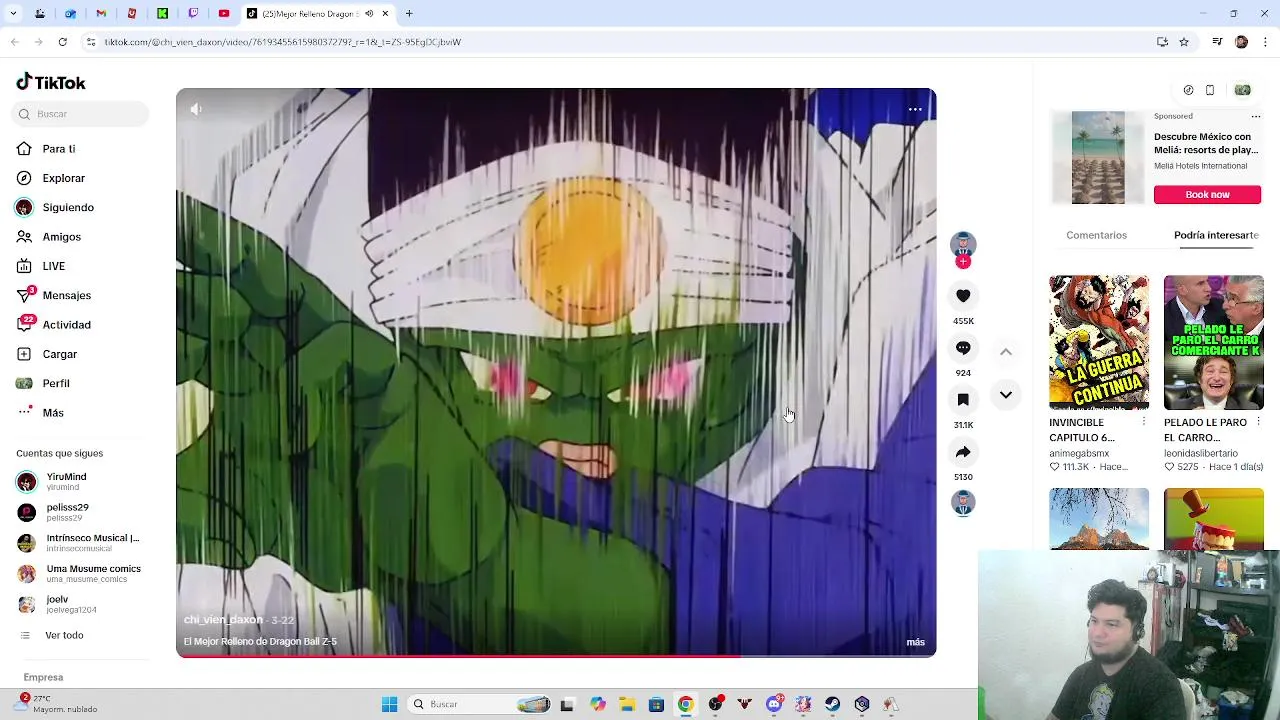This screenshot has height=720, width=1280.
Task: Open Cargar upload page
Action: click(x=59, y=354)
